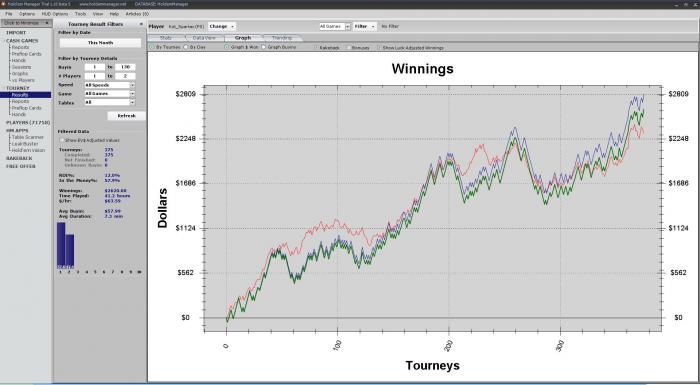Switch to the Trending tab
This screenshot has height=385, width=700.
coord(282,38)
